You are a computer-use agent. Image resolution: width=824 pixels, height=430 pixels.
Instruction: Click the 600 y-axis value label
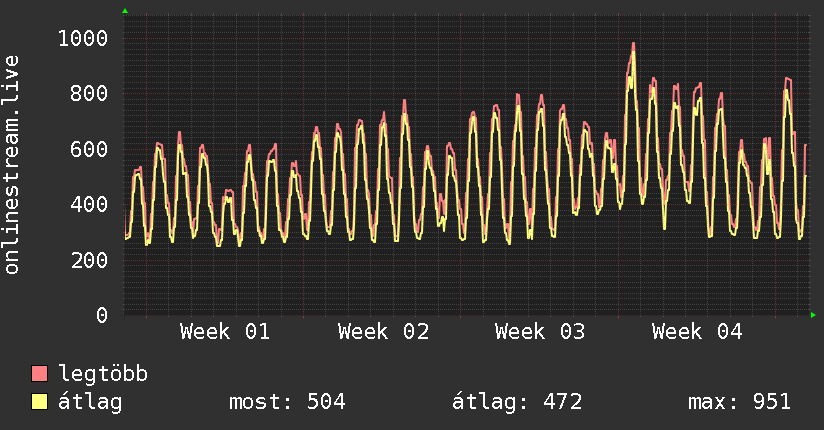tap(89, 149)
